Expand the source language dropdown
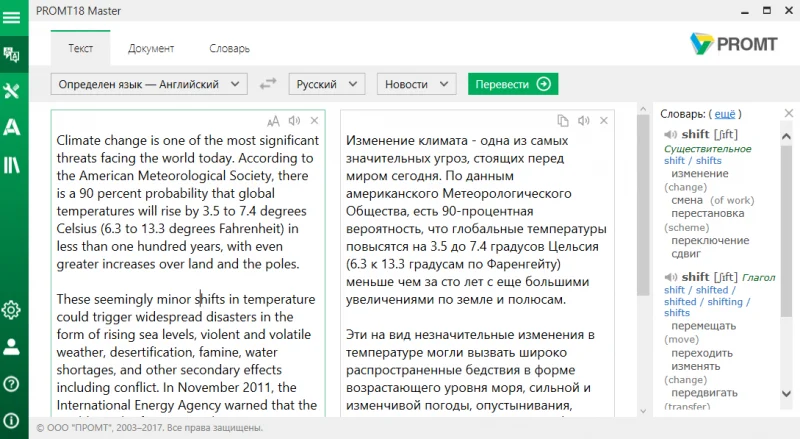 pyautogui.click(x=149, y=84)
